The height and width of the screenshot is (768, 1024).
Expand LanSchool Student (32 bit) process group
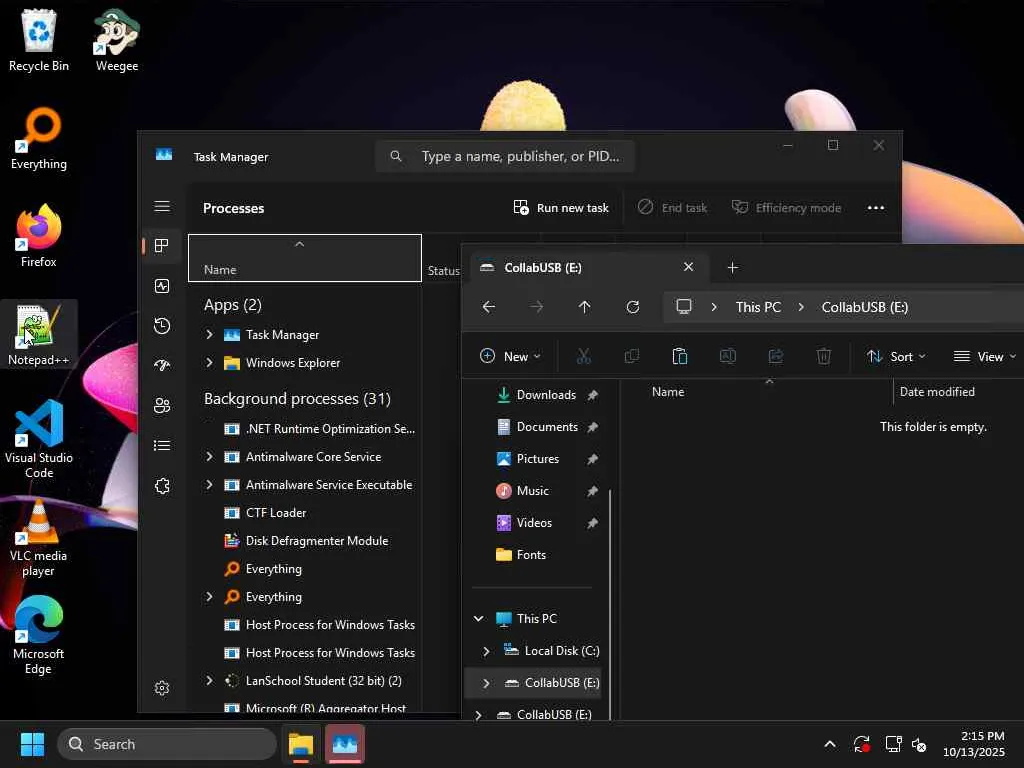click(209, 680)
